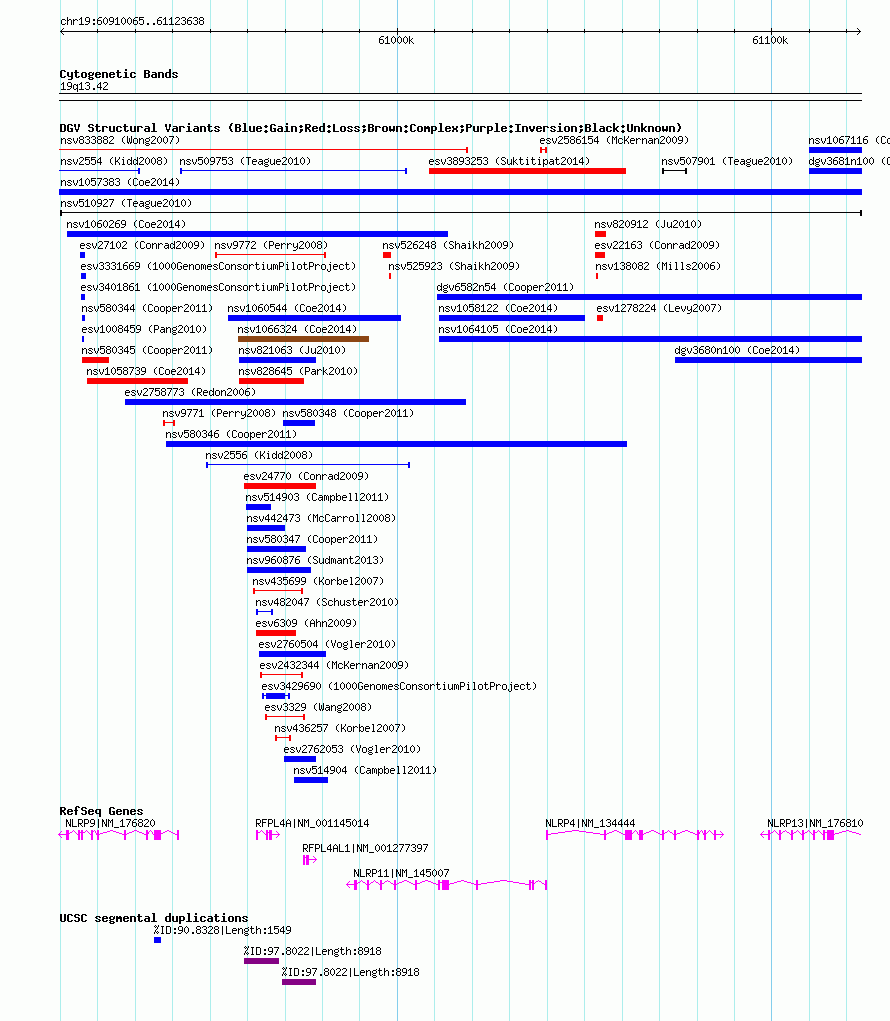Image resolution: width=890 pixels, height=1021 pixels.
Task: Click the nsv821063 (Ju2010) label
Action: click(x=292, y=350)
